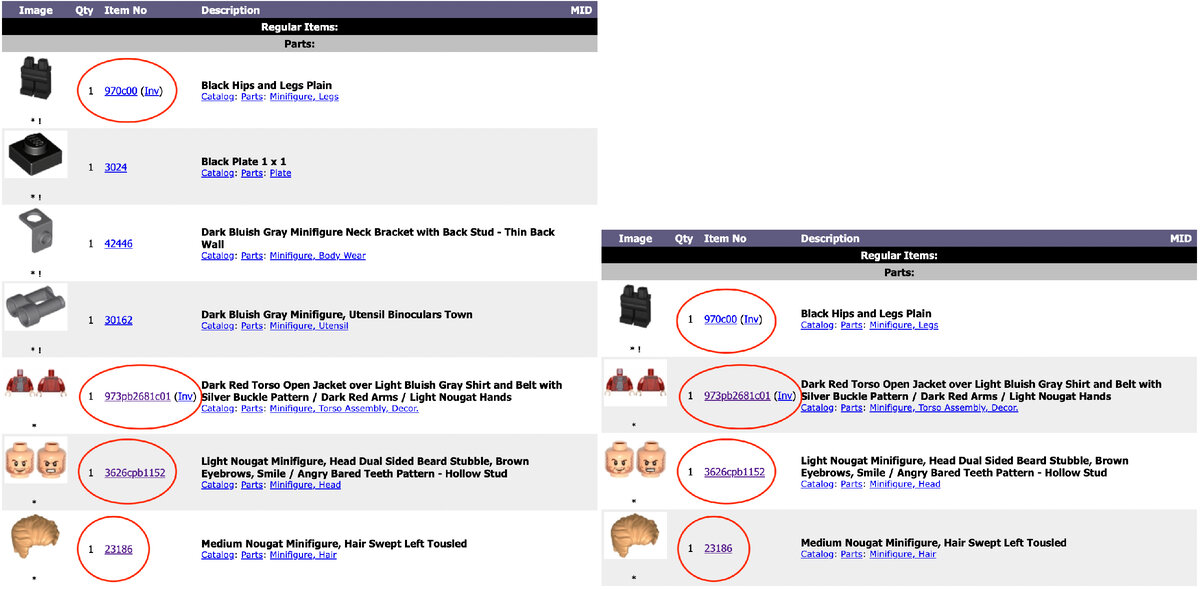The width and height of the screenshot is (1200, 589).
Task: Open the Neck Bracket part thumbnail
Action: (36, 232)
